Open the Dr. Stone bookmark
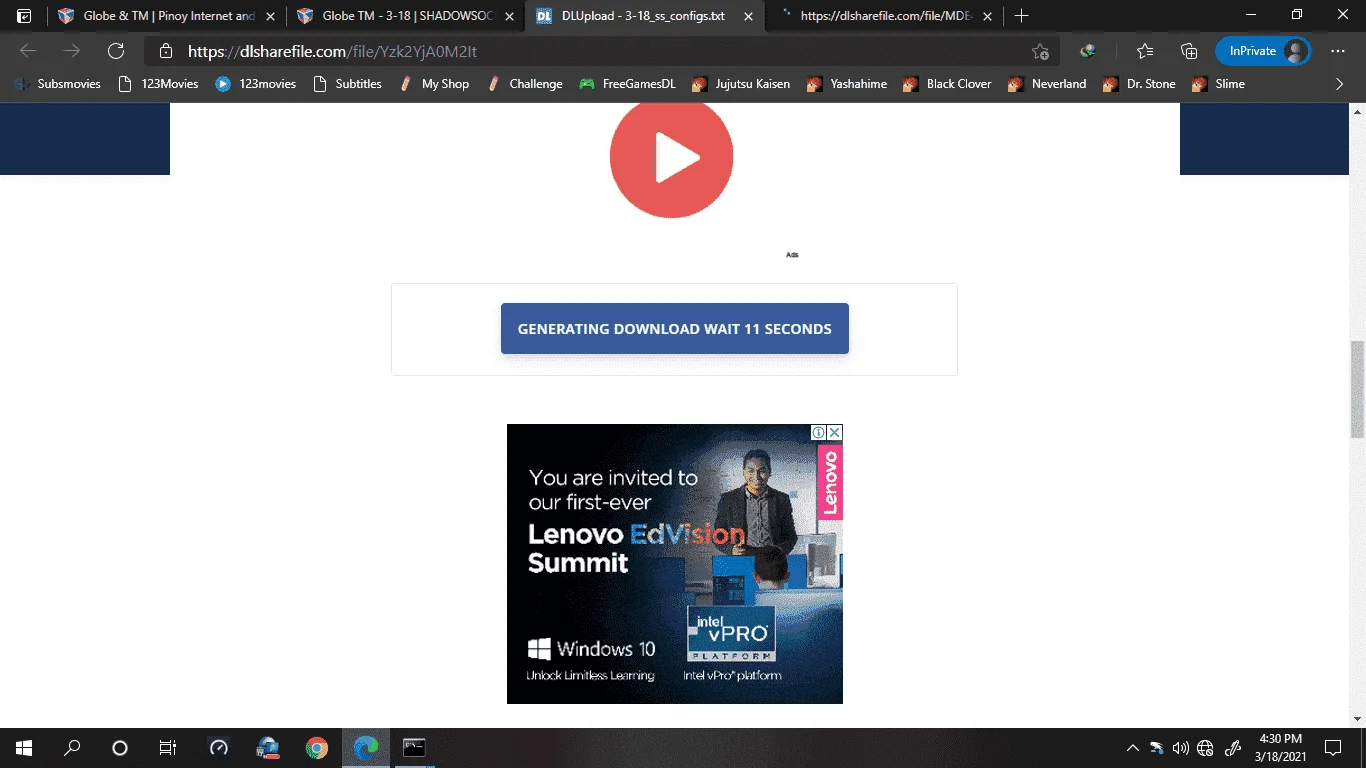 pos(1139,84)
